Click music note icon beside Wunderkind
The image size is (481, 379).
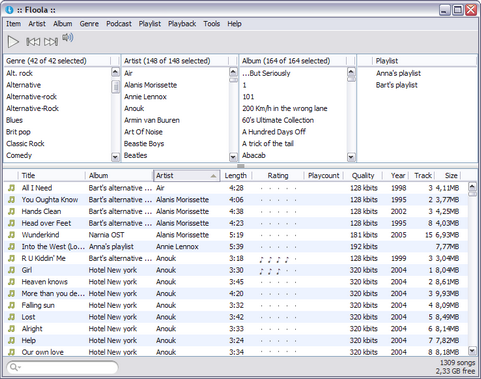coord(12,235)
